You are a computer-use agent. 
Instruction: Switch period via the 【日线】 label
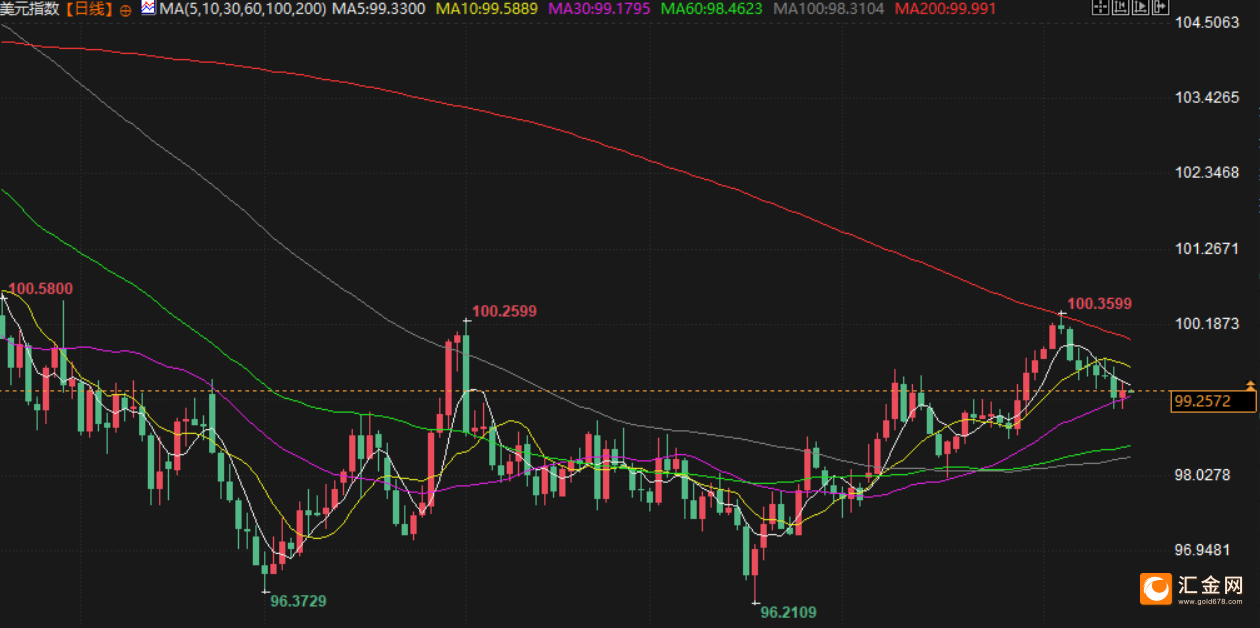click(91, 9)
